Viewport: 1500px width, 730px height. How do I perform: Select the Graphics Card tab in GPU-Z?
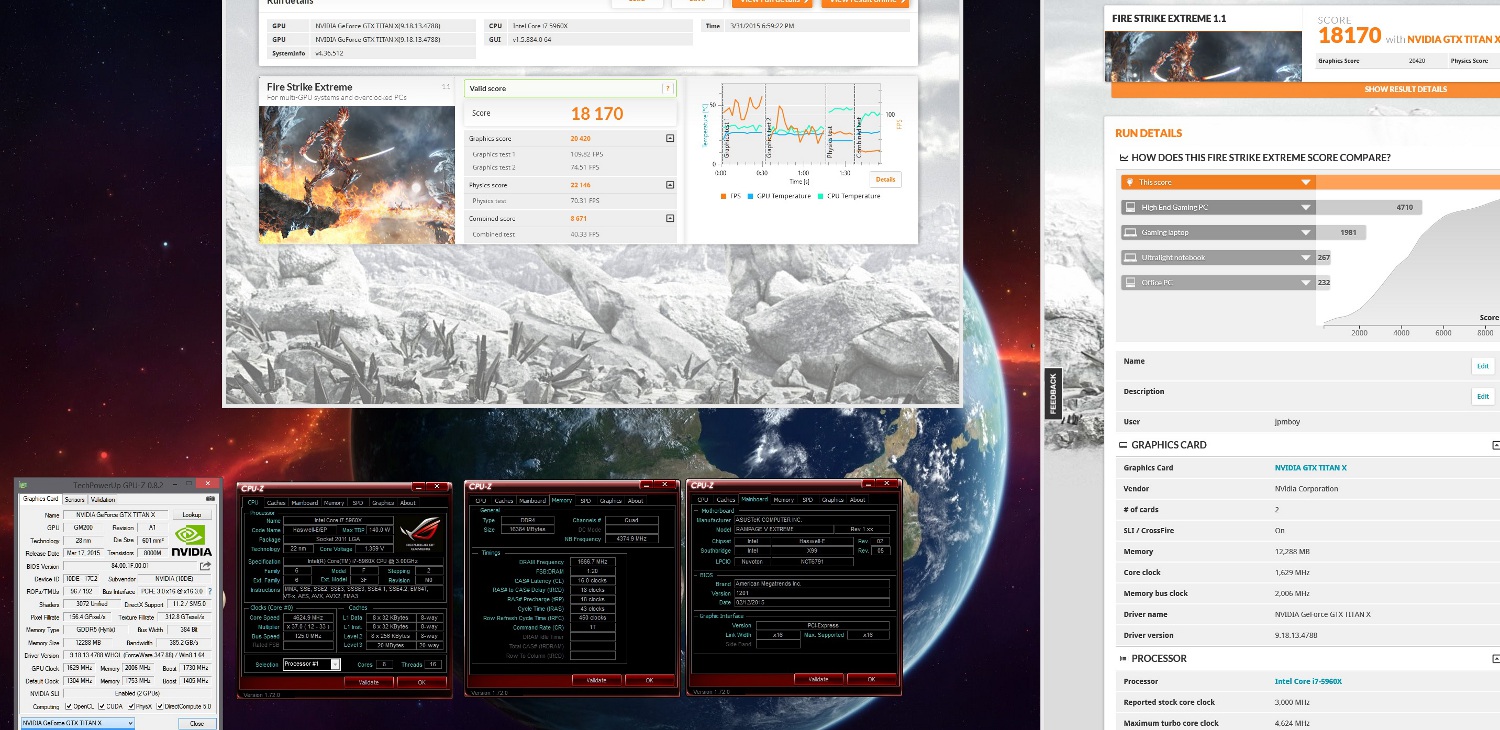40,498
